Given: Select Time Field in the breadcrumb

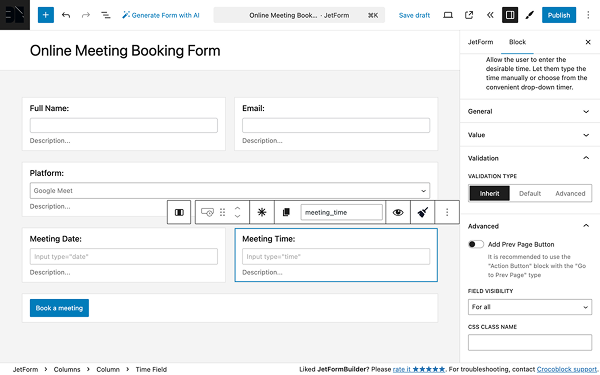Looking at the screenshot, I should tap(151, 369).
